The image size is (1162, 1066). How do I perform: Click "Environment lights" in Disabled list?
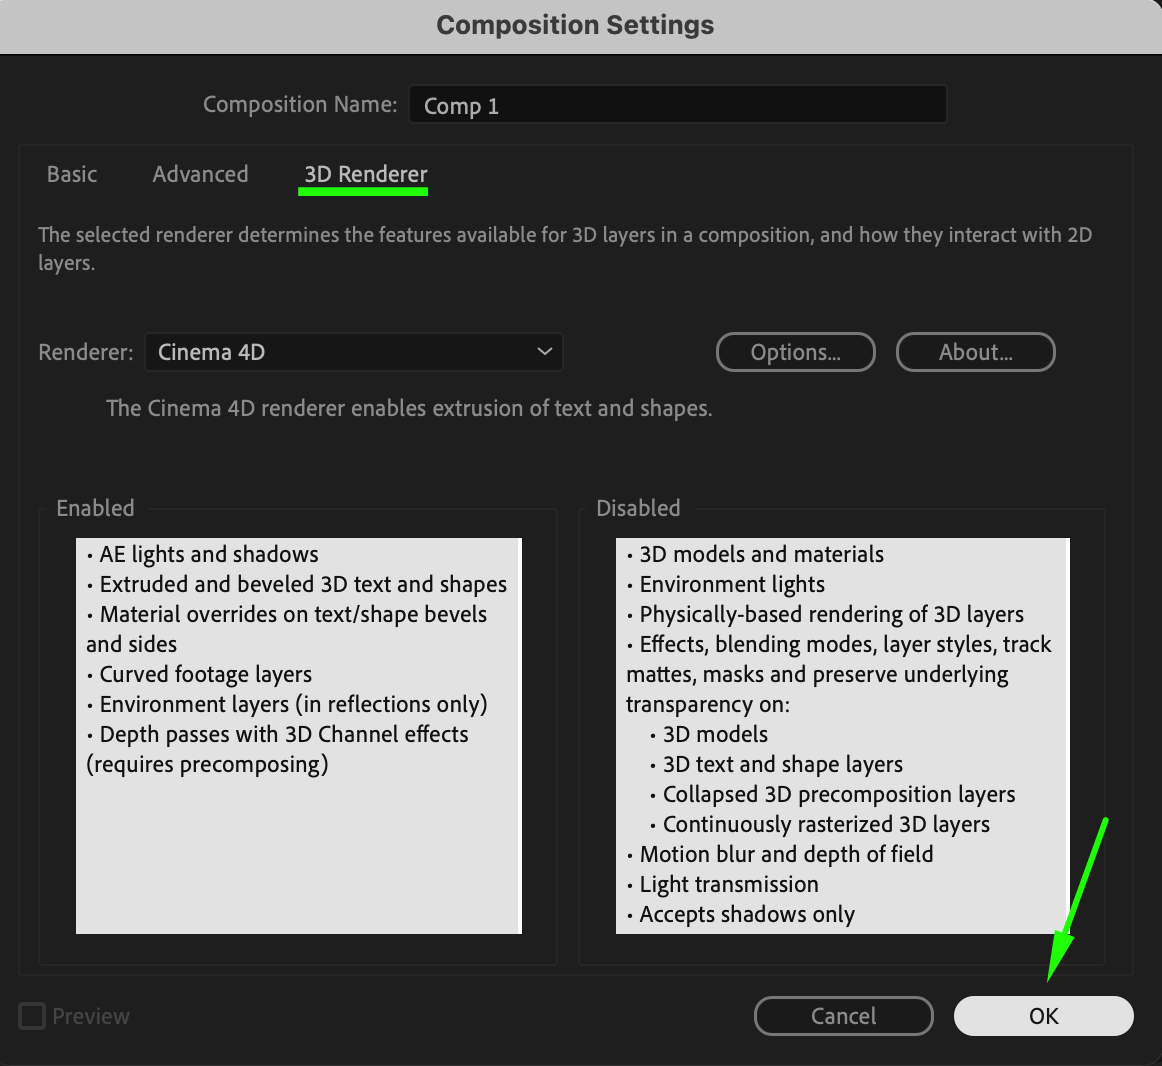tap(732, 585)
